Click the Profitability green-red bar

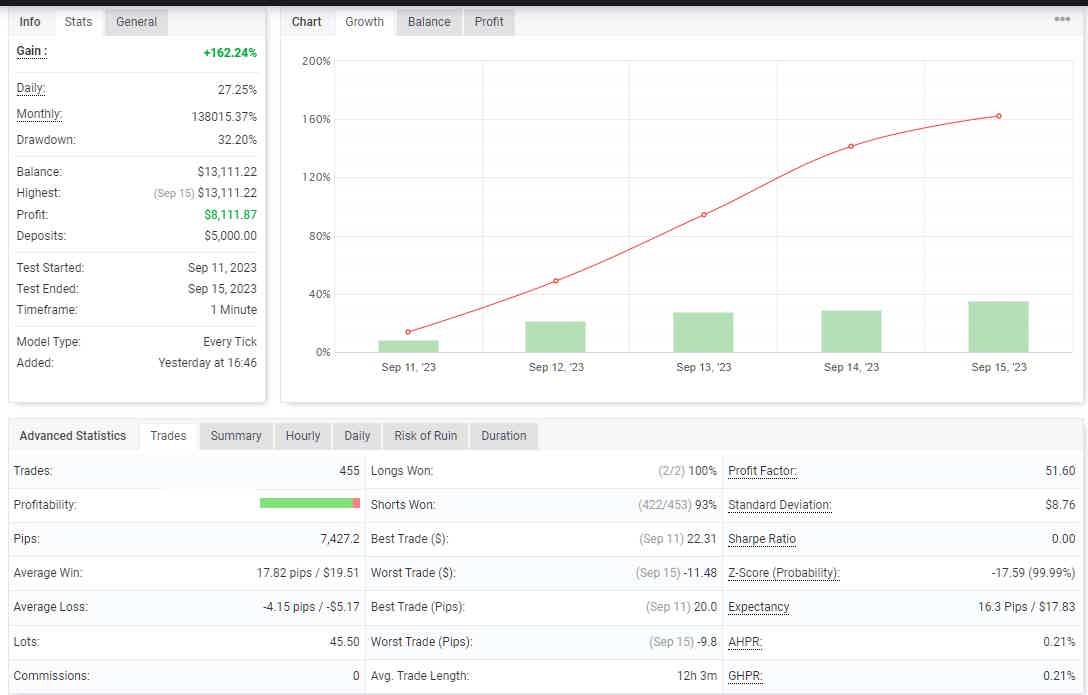click(x=309, y=503)
